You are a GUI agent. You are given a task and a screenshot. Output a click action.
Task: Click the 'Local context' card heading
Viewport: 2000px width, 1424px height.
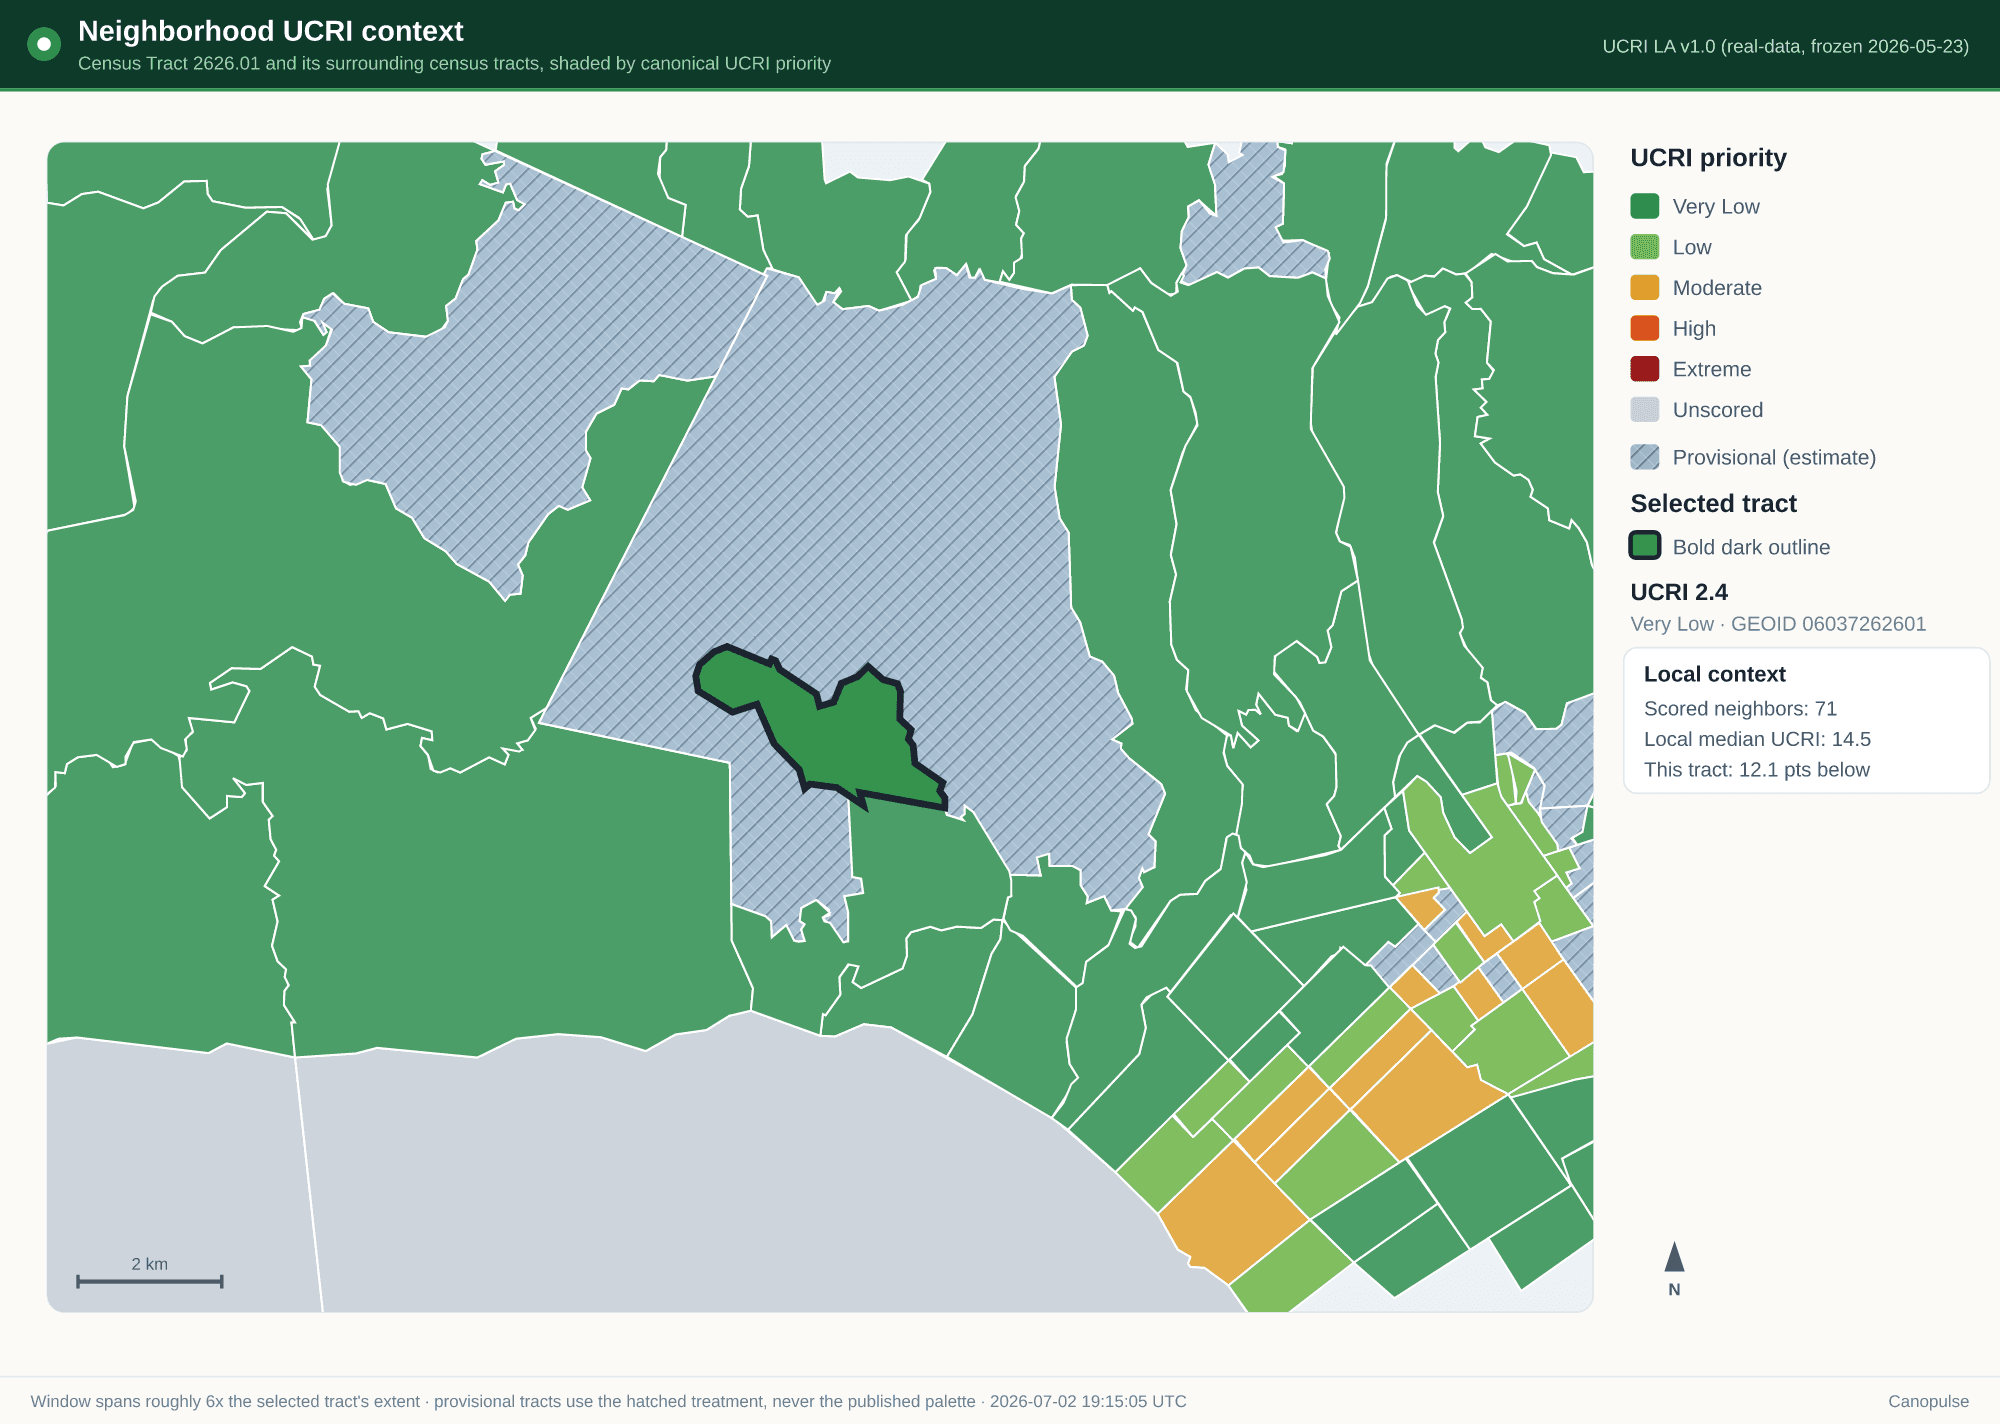[1714, 674]
